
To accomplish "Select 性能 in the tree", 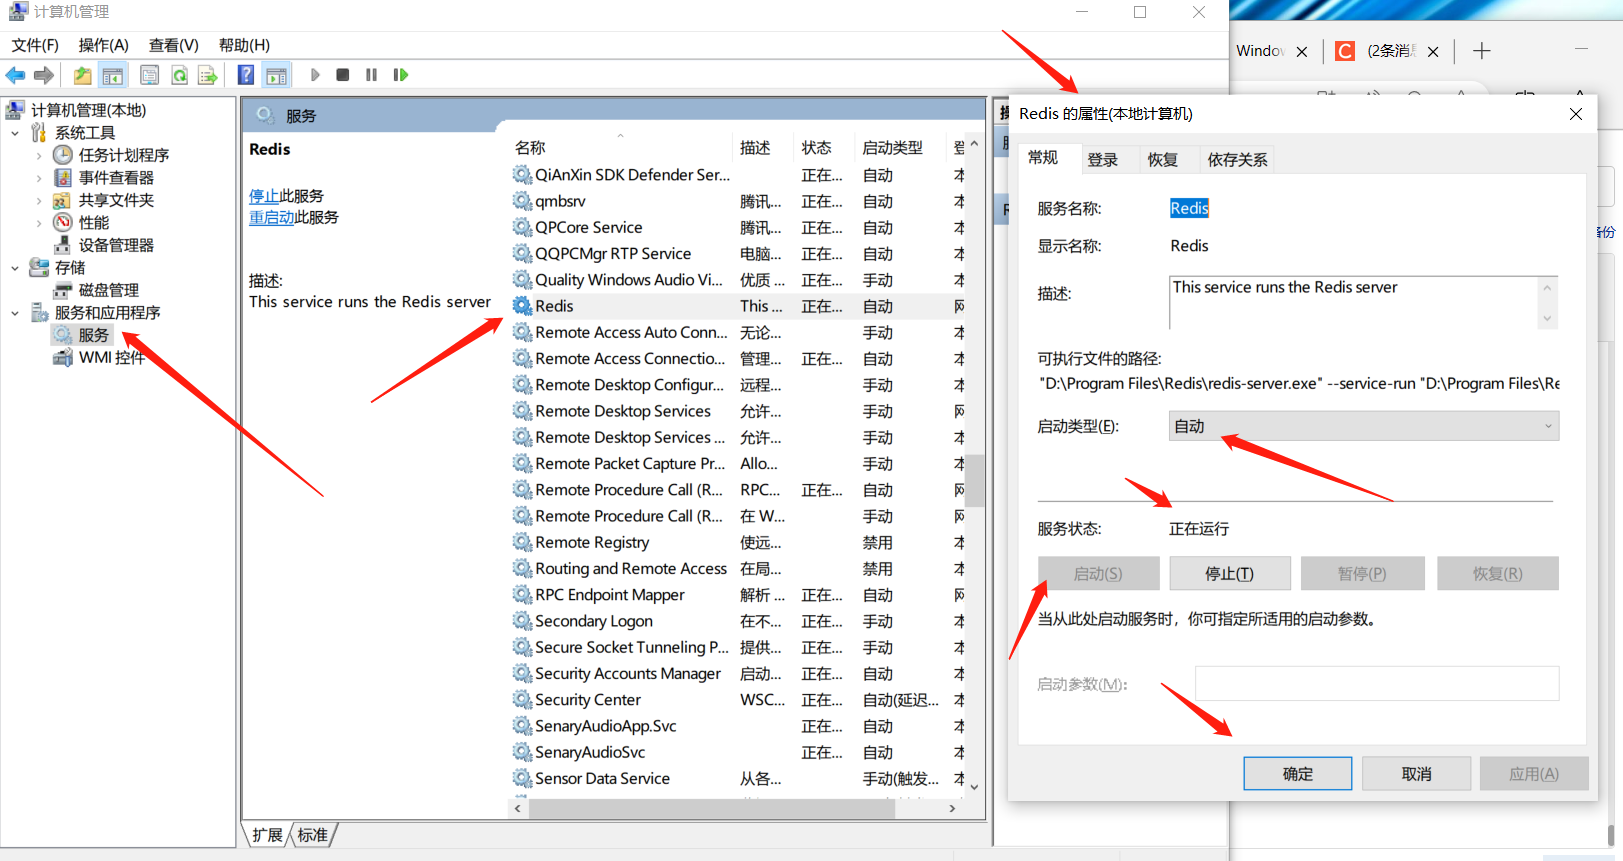I will tap(94, 223).
